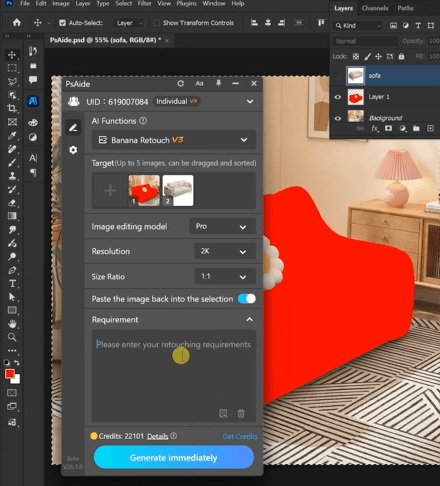
Task: Choose the Hand tool
Action: pyautogui.click(x=12, y=324)
